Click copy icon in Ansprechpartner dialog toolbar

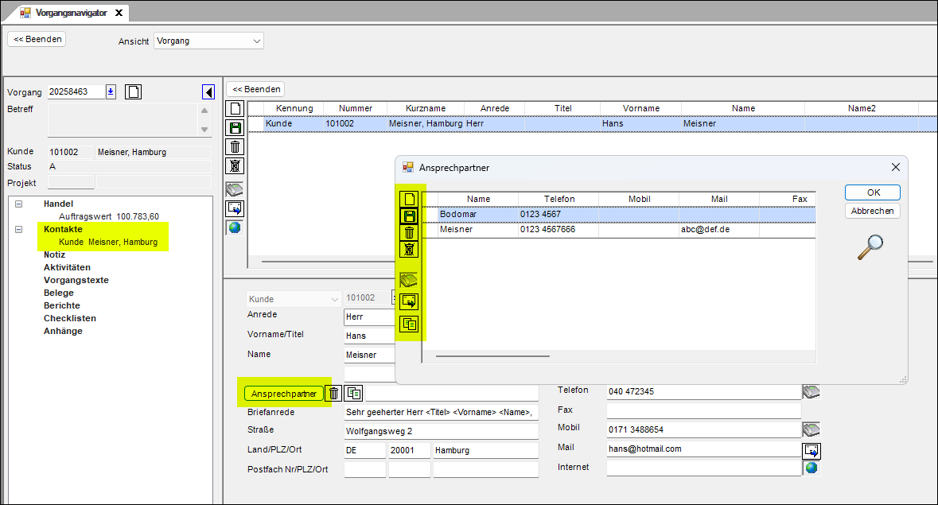(x=409, y=324)
